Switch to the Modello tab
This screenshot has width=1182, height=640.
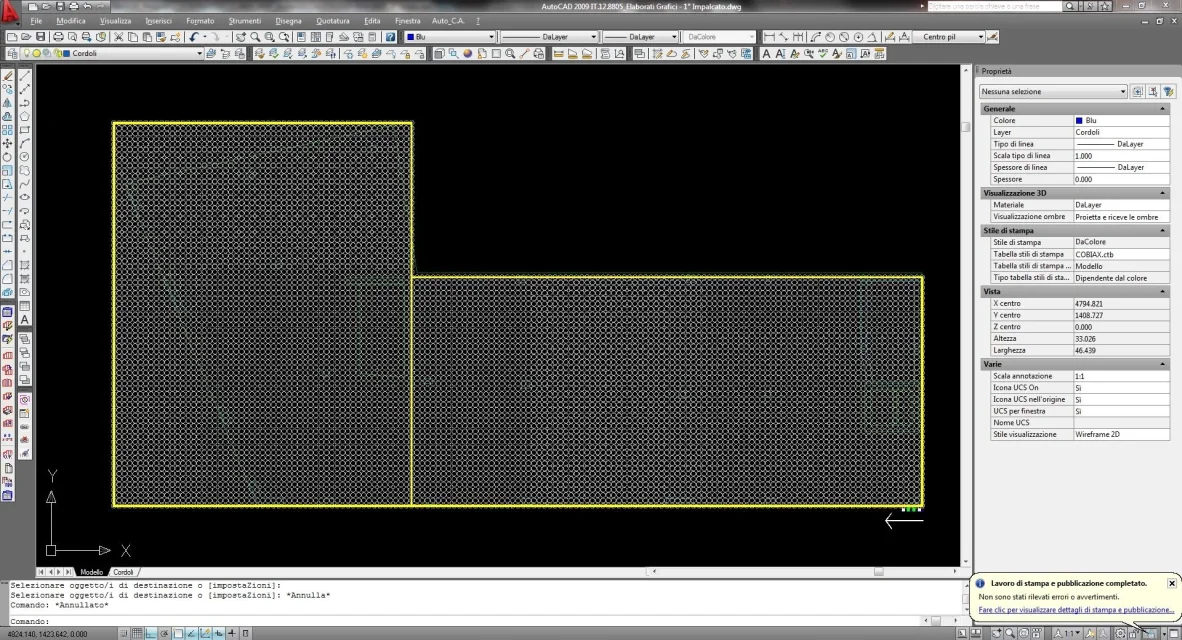[x=91, y=572]
